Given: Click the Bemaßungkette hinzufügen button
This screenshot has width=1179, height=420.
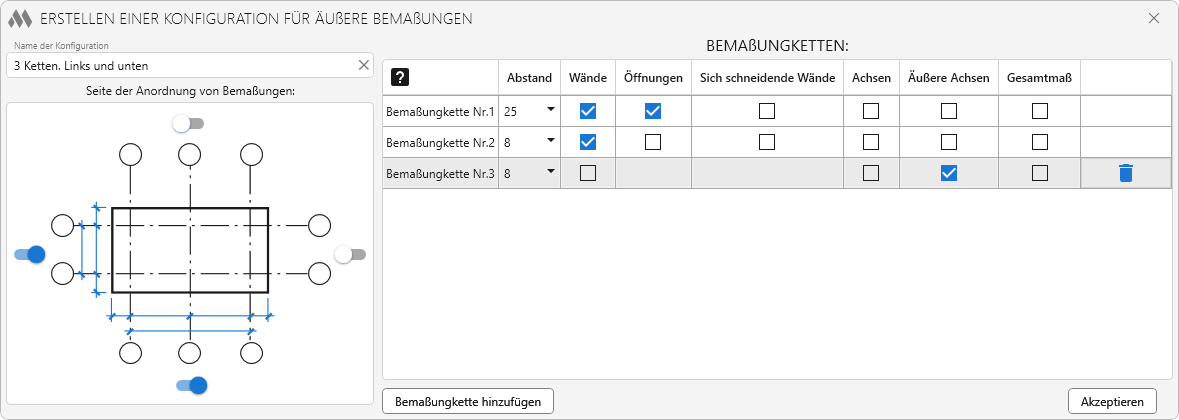Looking at the screenshot, I should click(x=468, y=401).
